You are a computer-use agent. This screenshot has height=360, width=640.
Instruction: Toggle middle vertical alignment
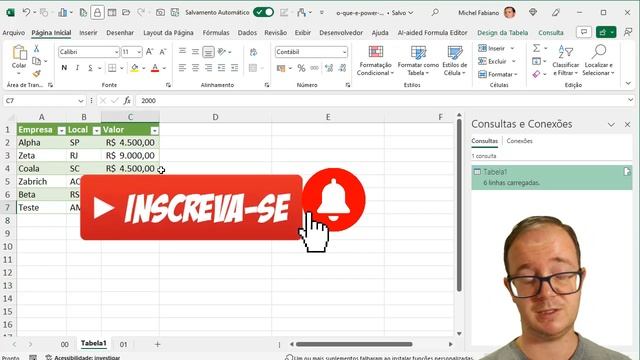point(195,52)
